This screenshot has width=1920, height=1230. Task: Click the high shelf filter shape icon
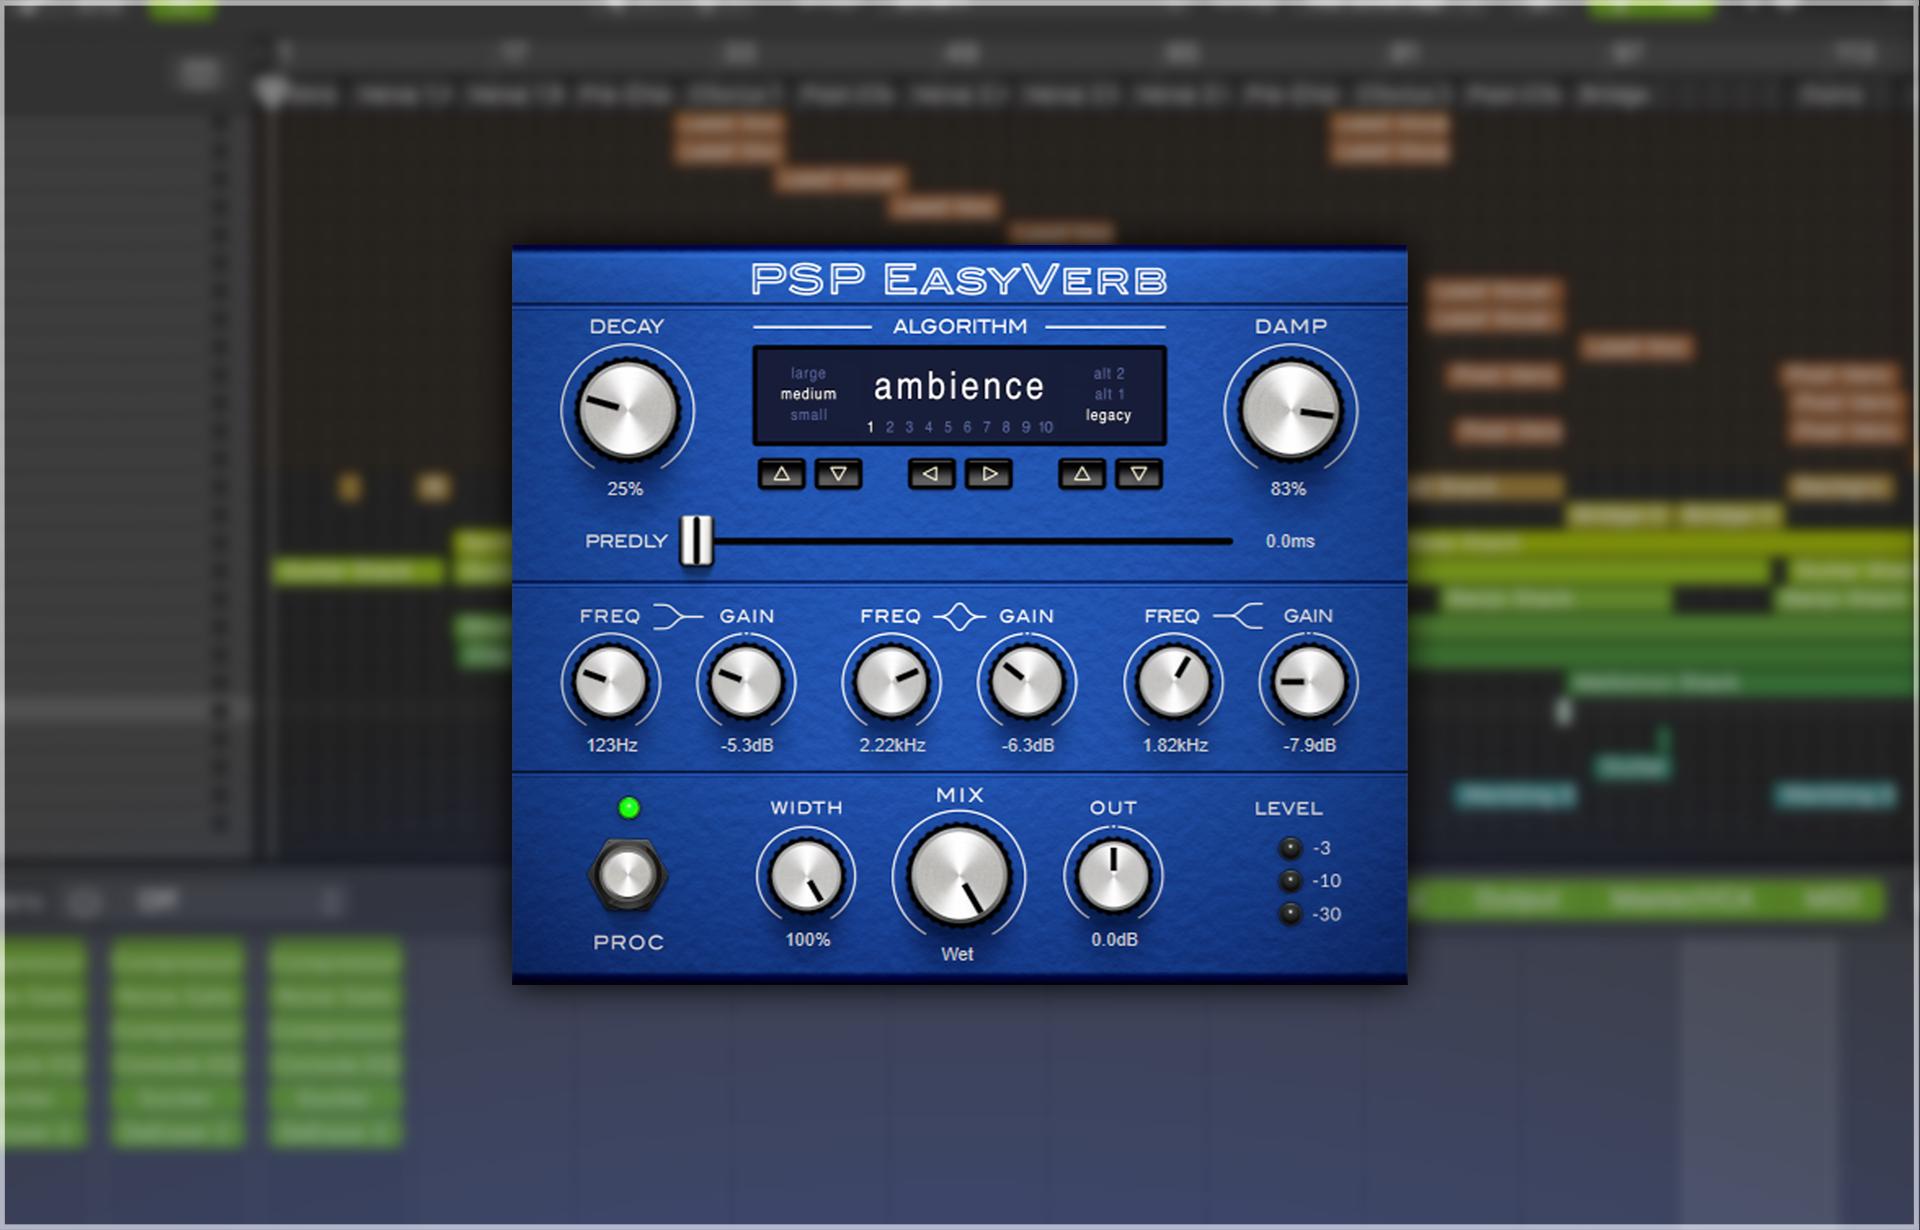[x=1239, y=617]
